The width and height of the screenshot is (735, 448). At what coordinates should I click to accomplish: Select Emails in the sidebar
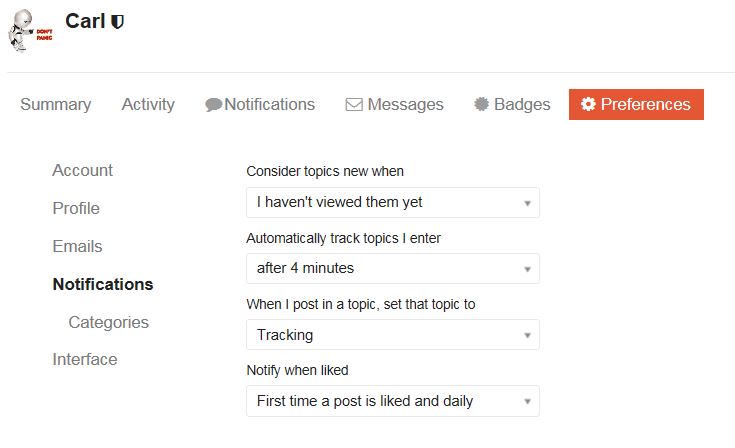click(x=77, y=246)
